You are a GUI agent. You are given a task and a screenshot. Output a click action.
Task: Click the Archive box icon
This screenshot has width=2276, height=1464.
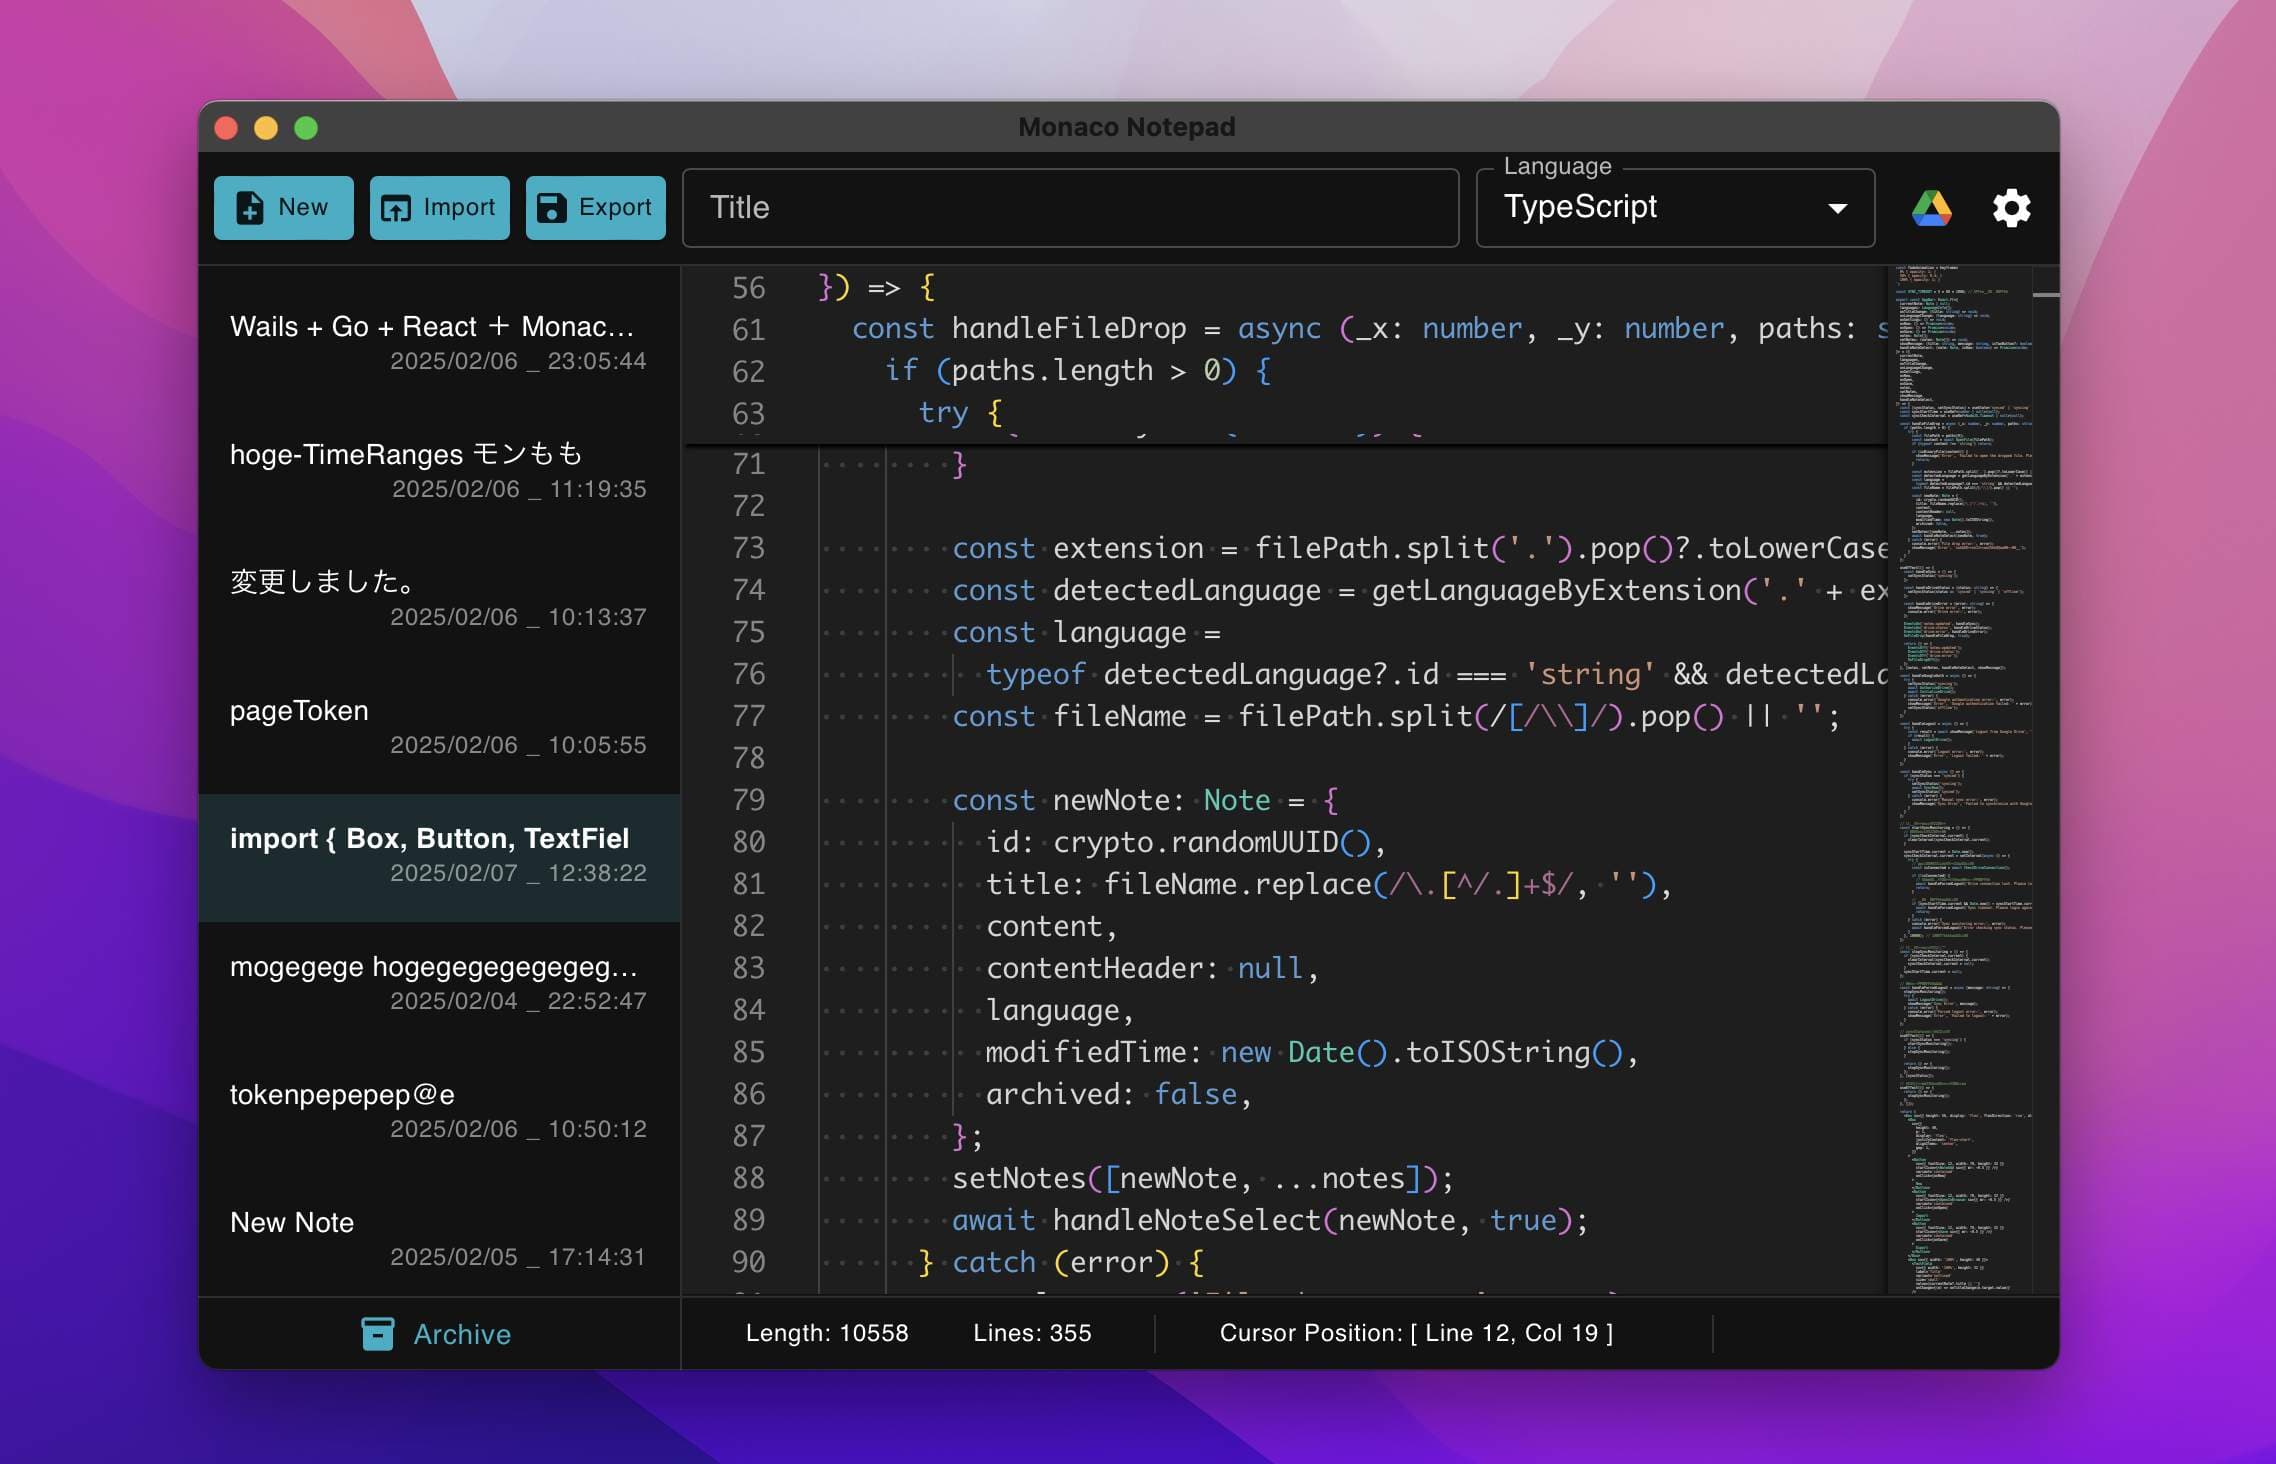click(x=377, y=1333)
